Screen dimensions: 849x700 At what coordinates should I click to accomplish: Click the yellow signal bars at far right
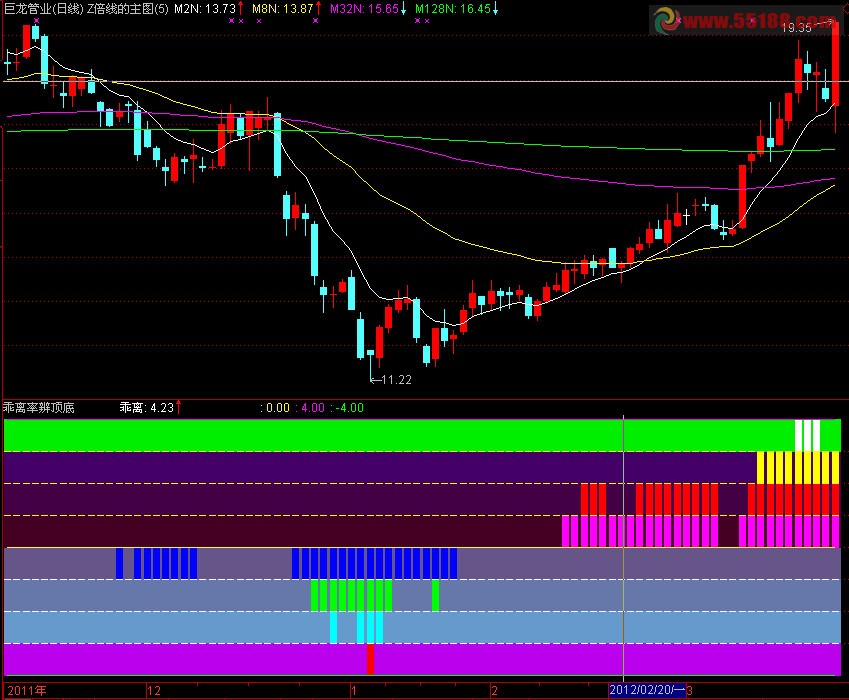click(798, 468)
